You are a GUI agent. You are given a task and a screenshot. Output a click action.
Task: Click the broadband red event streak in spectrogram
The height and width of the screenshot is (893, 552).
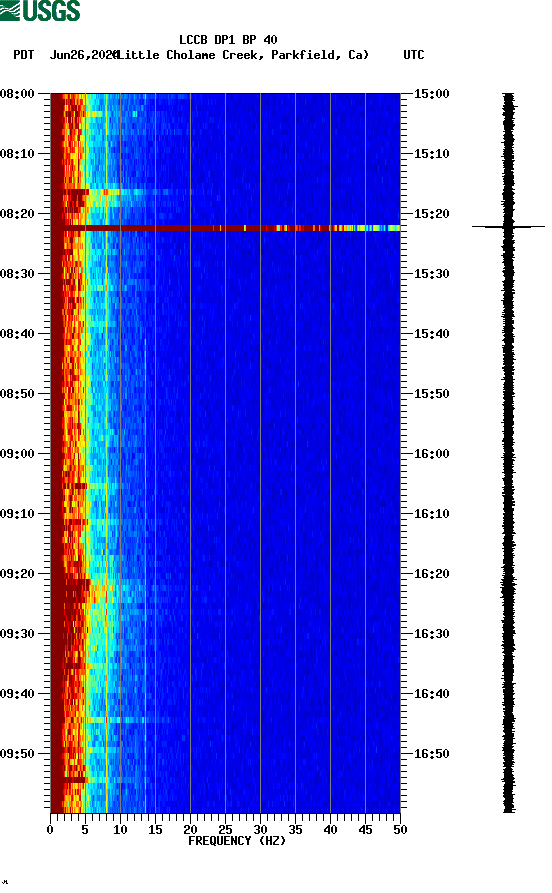coord(226,228)
